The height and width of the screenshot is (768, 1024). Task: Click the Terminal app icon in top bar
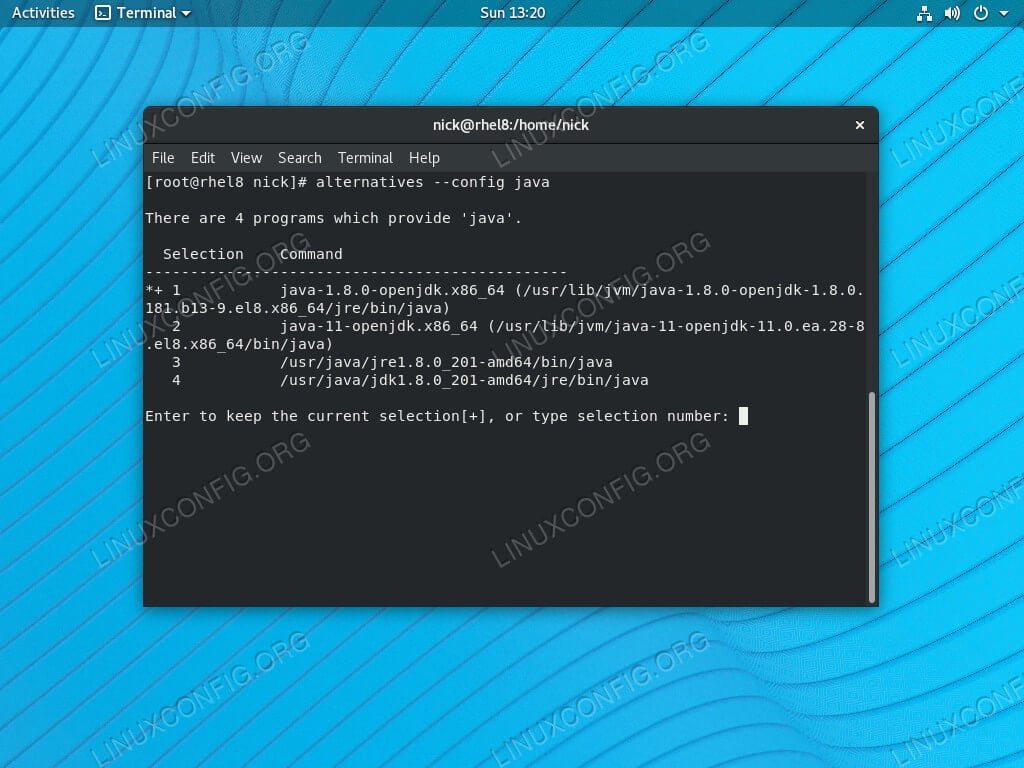click(103, 13)
